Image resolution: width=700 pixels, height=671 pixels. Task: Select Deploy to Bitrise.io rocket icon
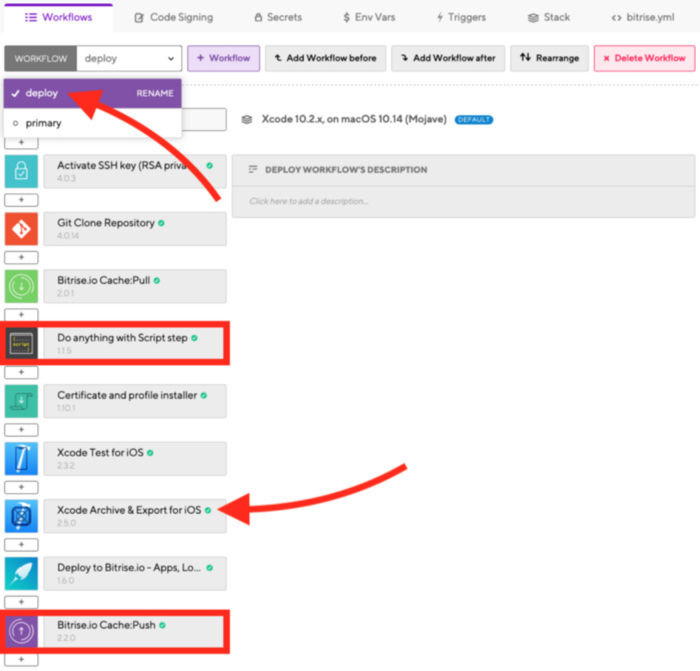click(21, 574)
